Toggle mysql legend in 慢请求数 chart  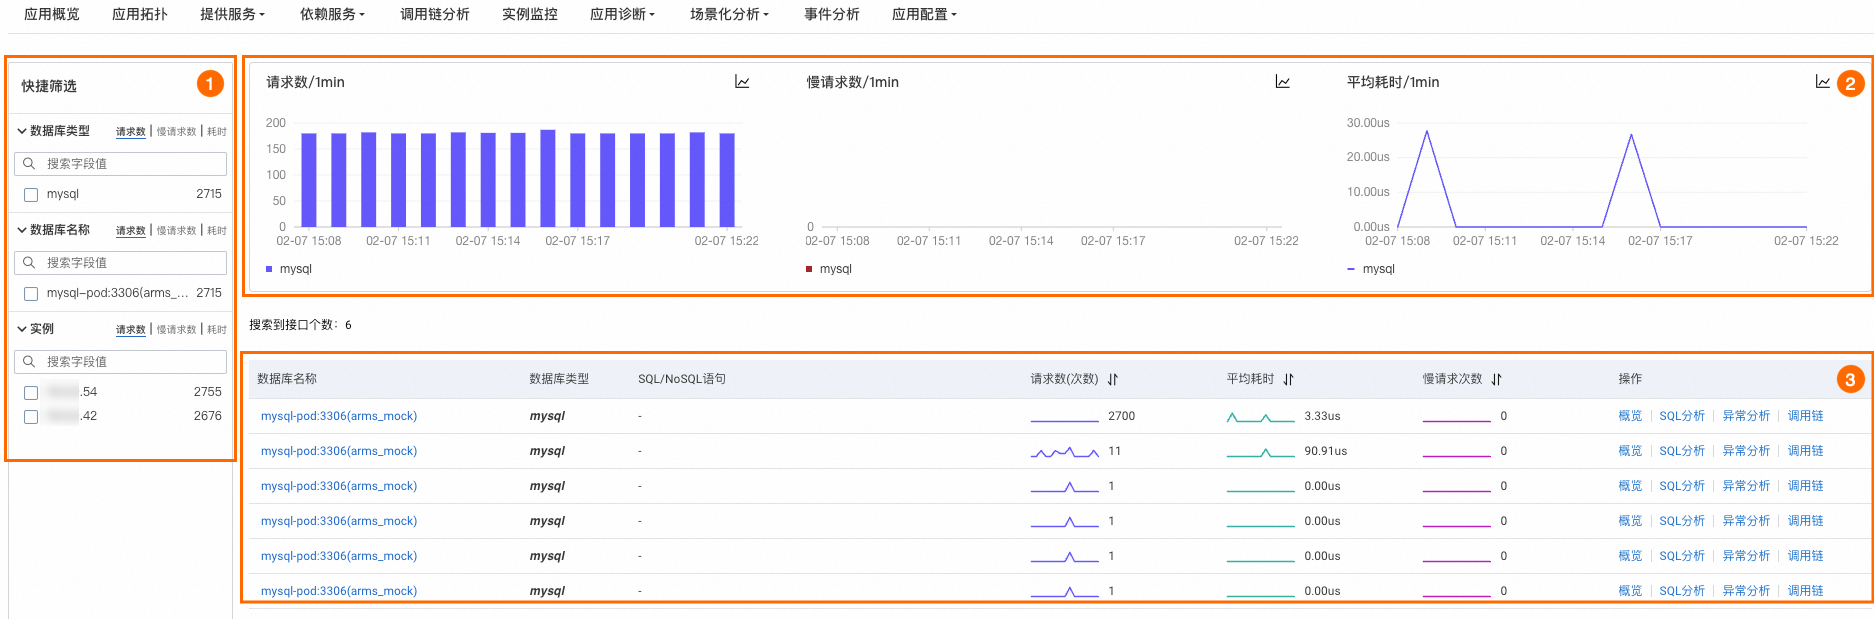[829, 269]
